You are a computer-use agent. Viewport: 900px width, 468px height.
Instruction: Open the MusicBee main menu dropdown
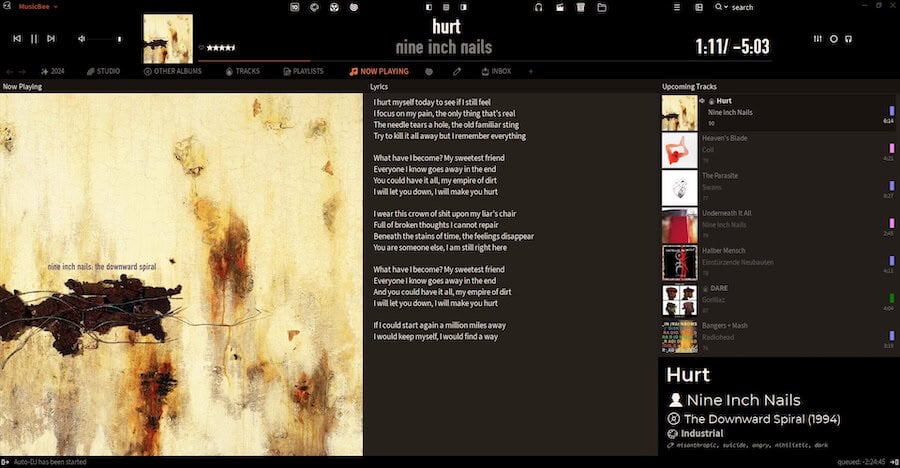click(38, 7)
